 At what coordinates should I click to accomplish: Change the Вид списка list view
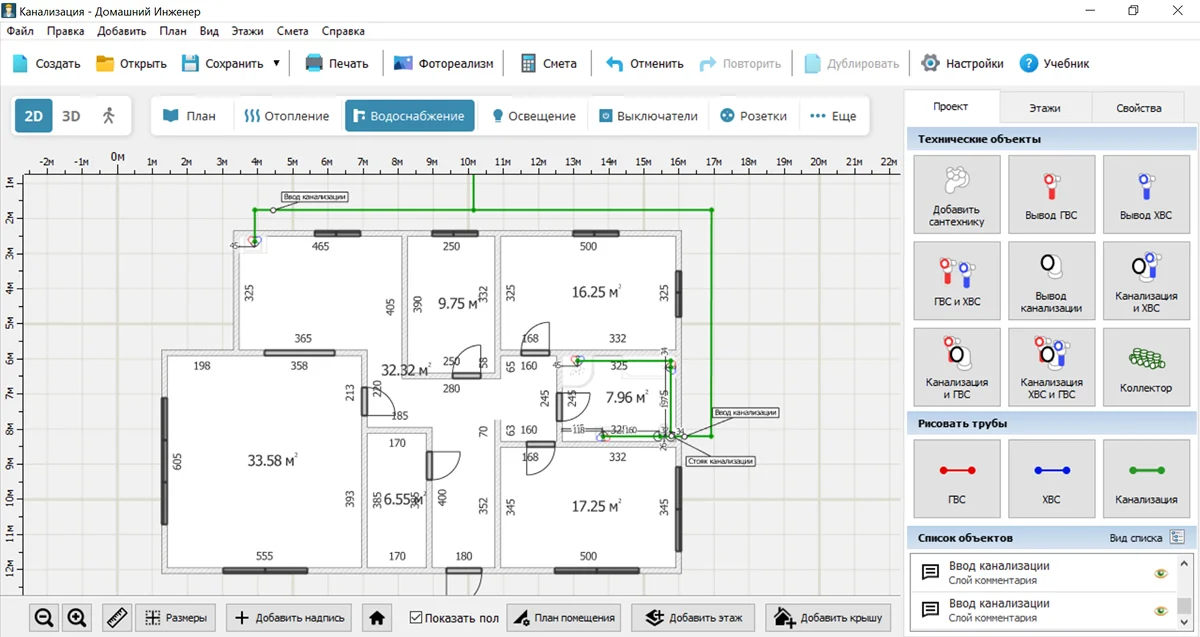tap(1177, 538)
